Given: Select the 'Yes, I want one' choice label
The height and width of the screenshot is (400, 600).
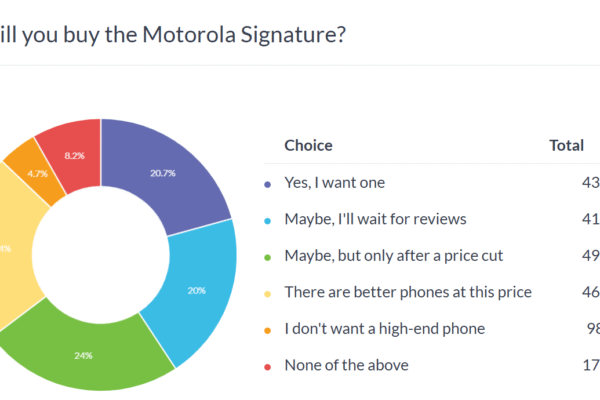Looking at the screenshot, I should tap(334, 183).
